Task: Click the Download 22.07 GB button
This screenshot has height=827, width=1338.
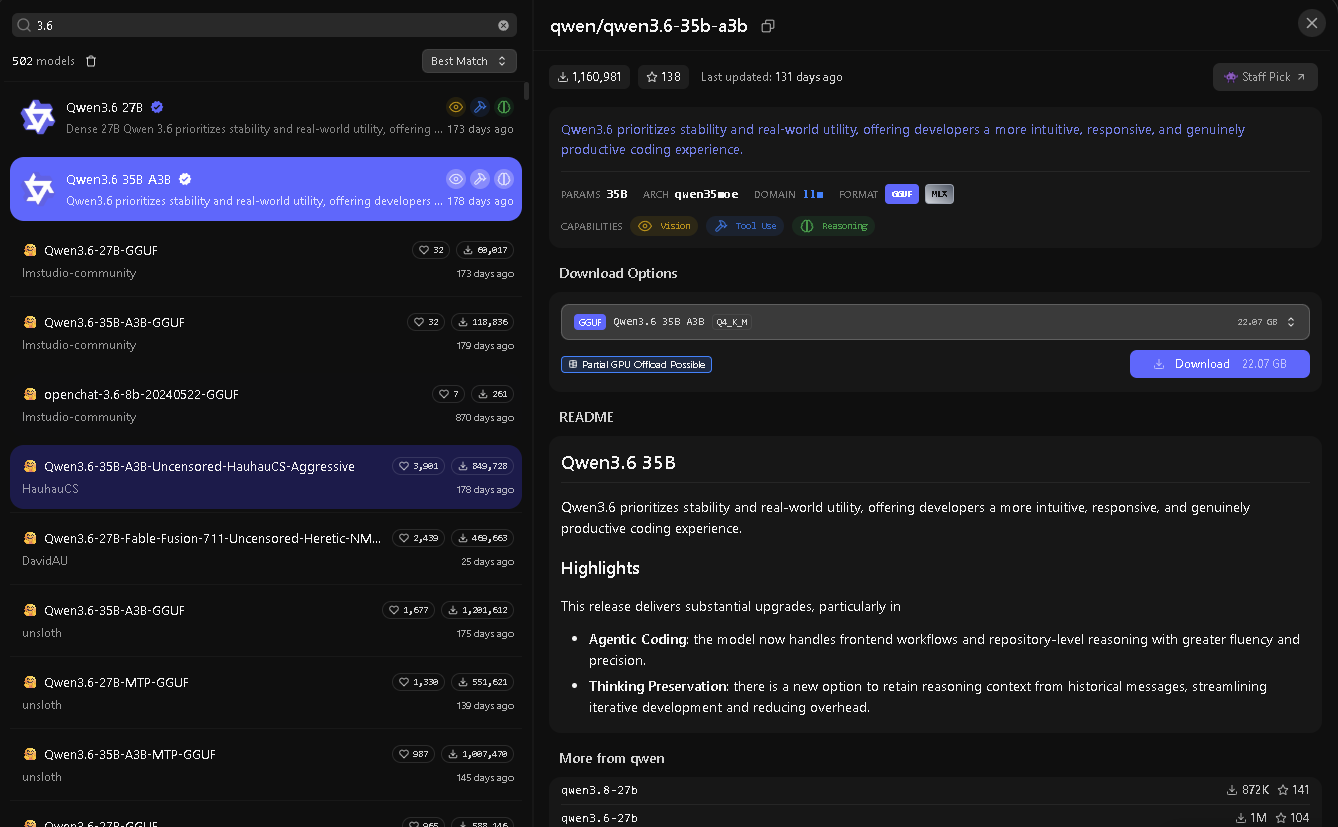Action: [x=1219, y=364]
